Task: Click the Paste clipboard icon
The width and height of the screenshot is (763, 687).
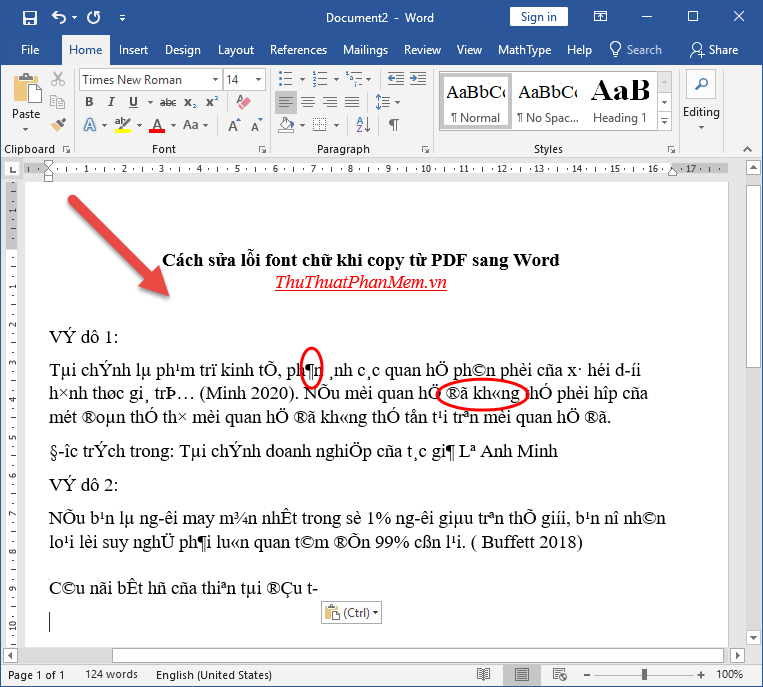Action: pyautogui.click(x=26, y=89)
